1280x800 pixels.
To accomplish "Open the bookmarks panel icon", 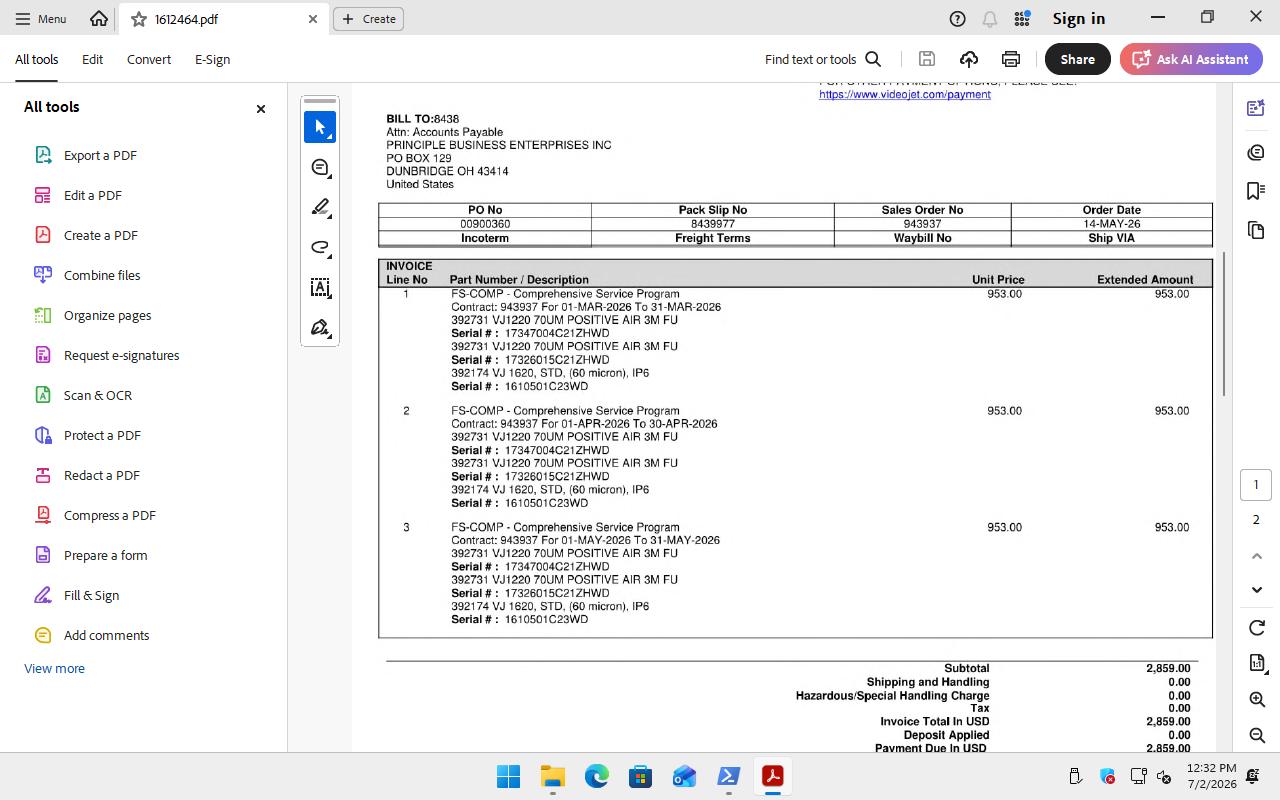I will 1256,191.
